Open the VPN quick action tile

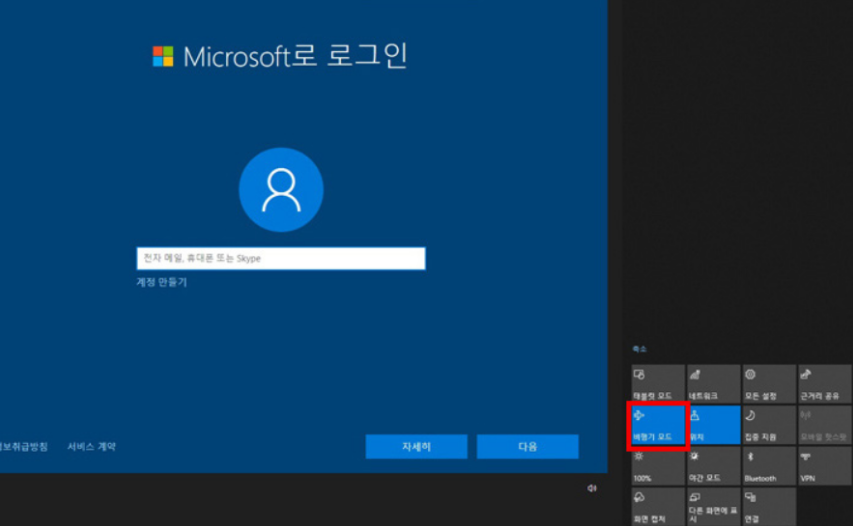tap(825, 466)
